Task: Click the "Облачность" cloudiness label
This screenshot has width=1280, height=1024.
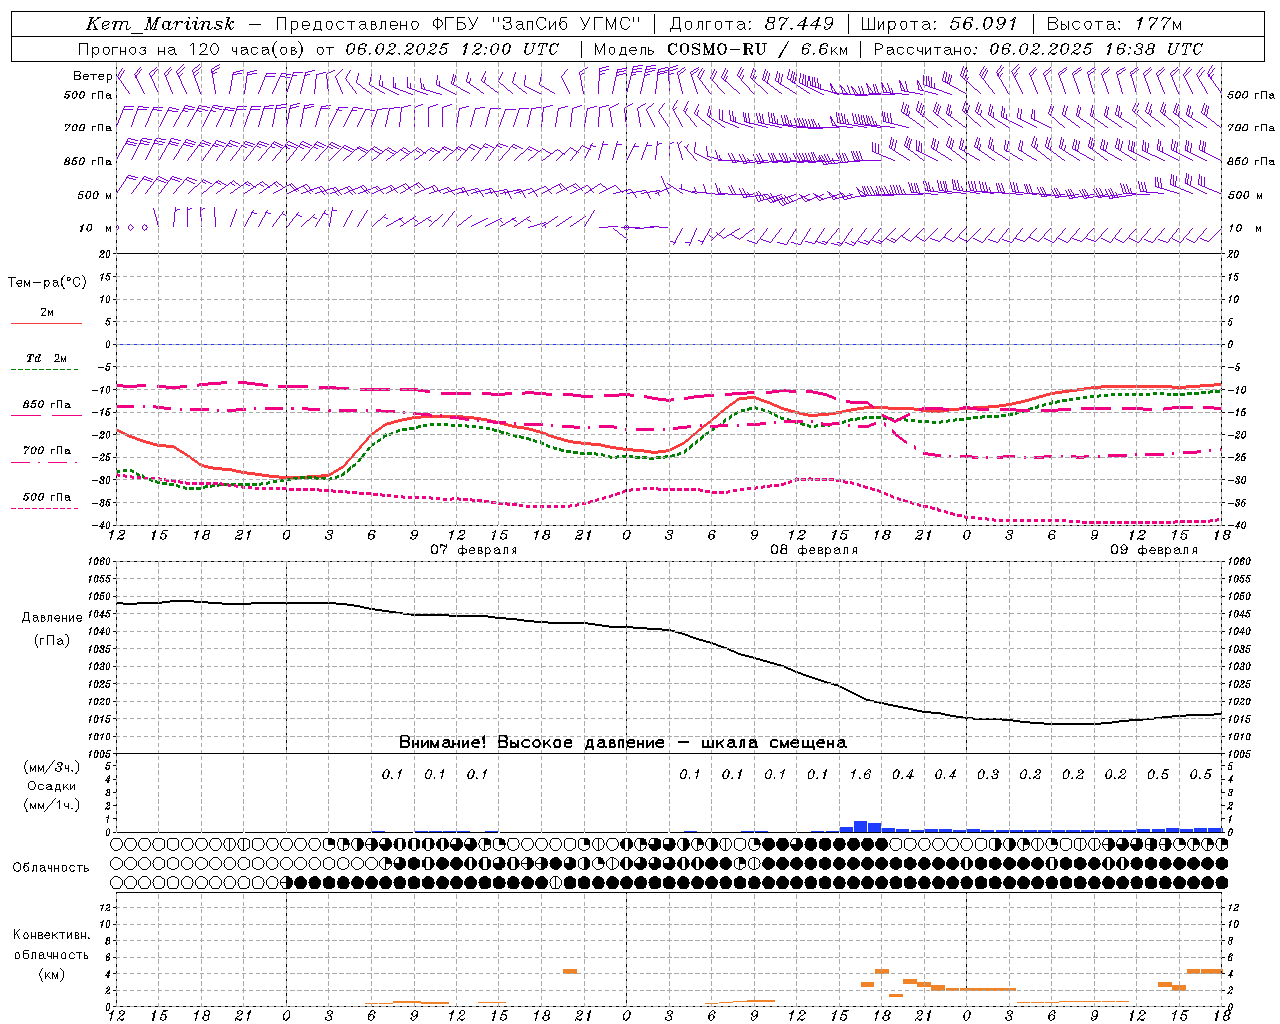Action: tap(51, 868)
